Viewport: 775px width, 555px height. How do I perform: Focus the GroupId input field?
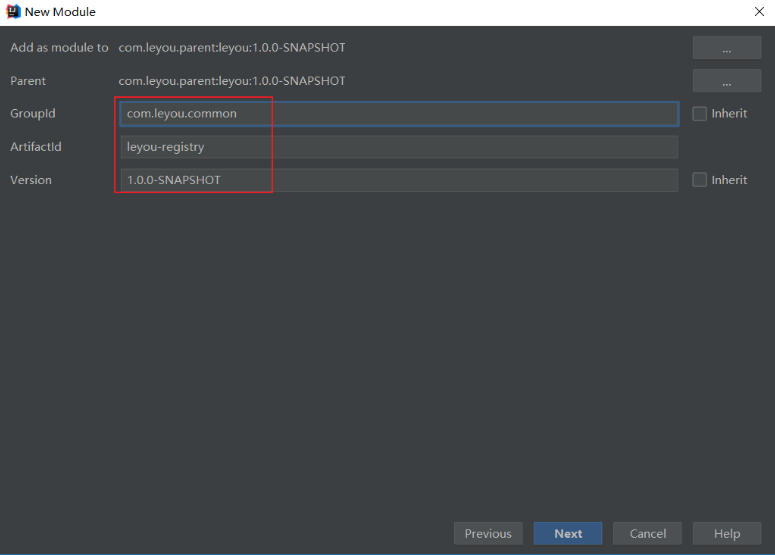pyautogui.click(x=399, y=114)
